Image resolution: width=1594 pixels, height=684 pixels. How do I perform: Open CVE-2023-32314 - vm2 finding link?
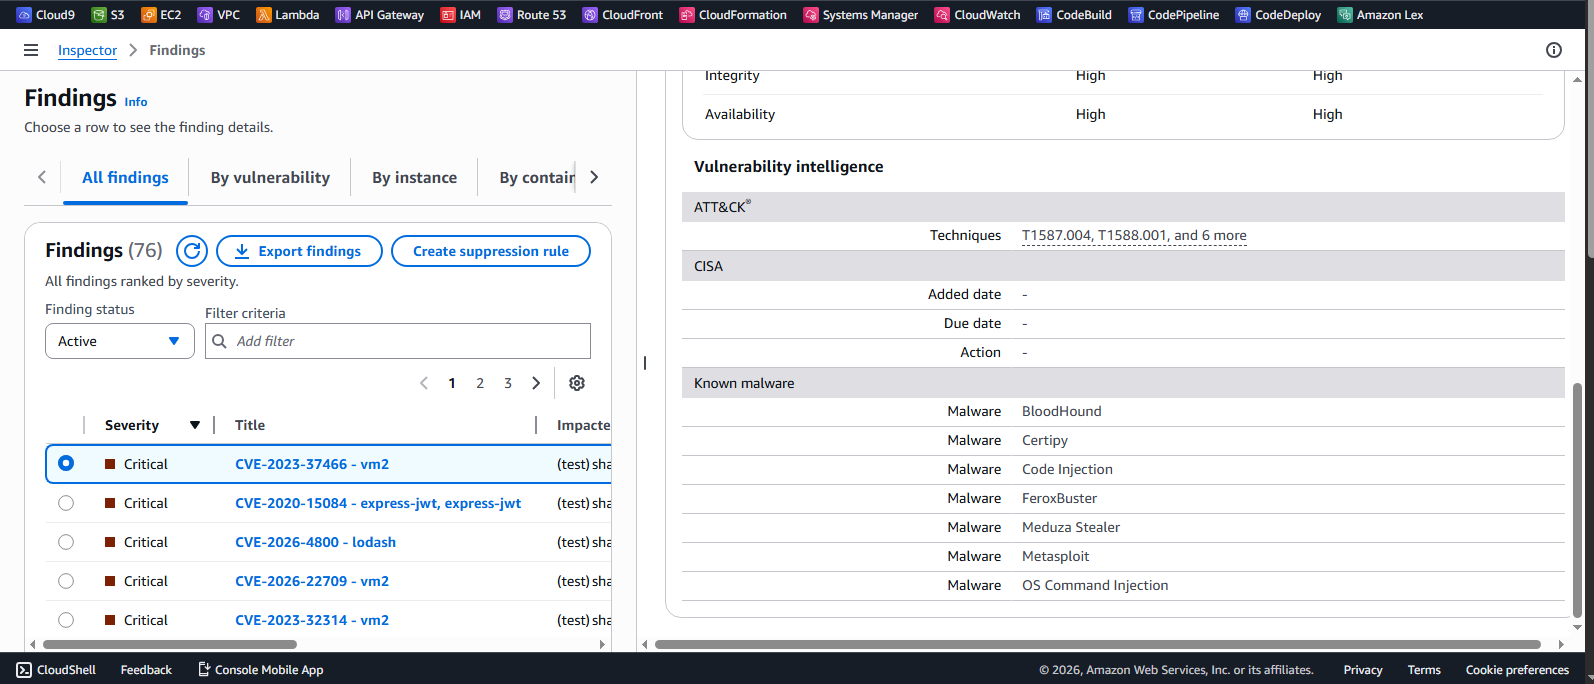click(x=312, y=620)
